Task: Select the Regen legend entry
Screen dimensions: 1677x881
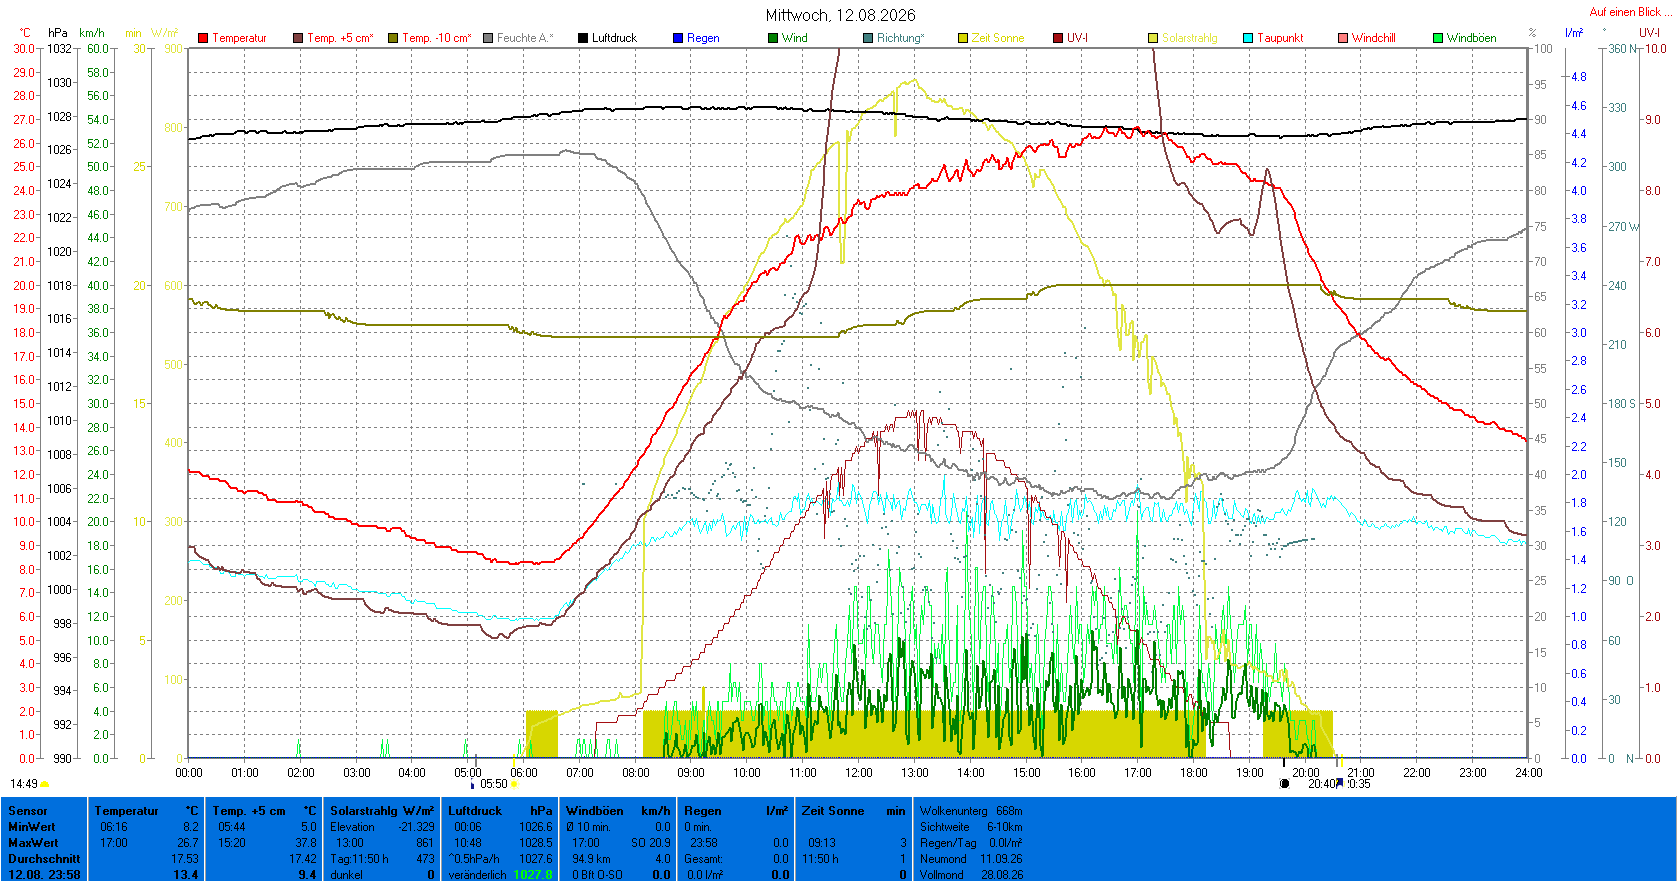Action: [696, 38]
